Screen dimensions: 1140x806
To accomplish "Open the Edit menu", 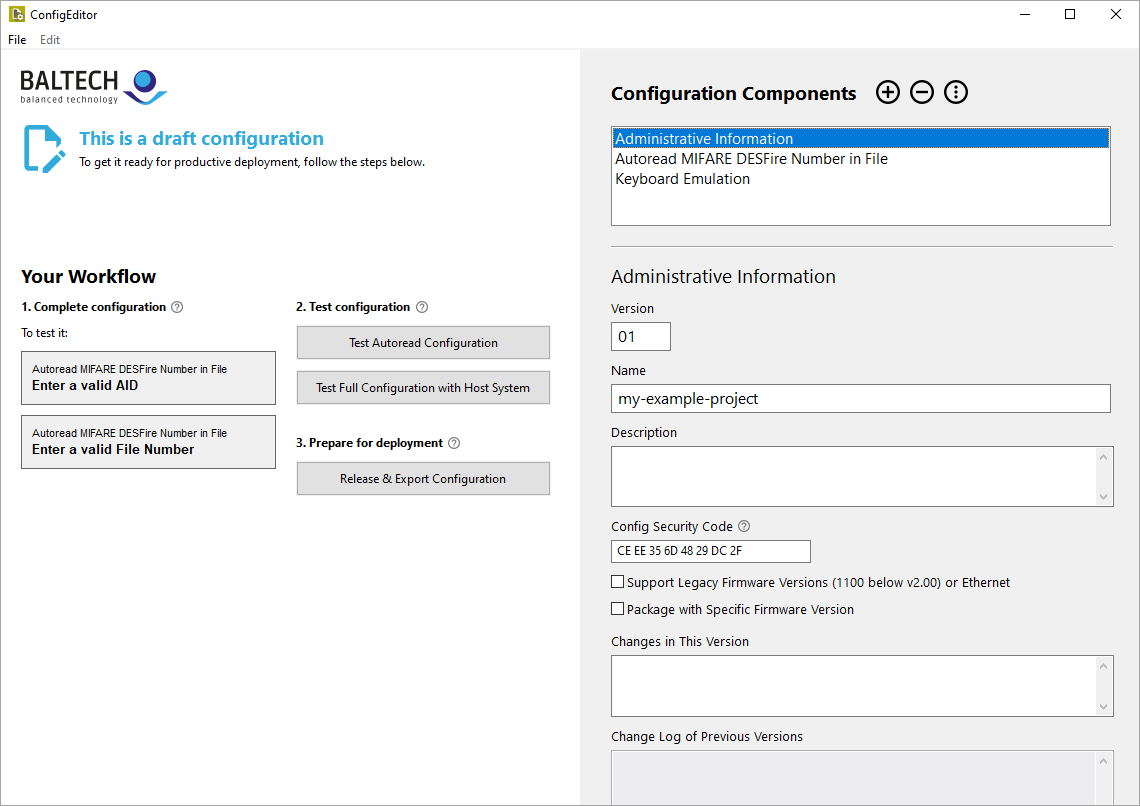I will 49,39.
